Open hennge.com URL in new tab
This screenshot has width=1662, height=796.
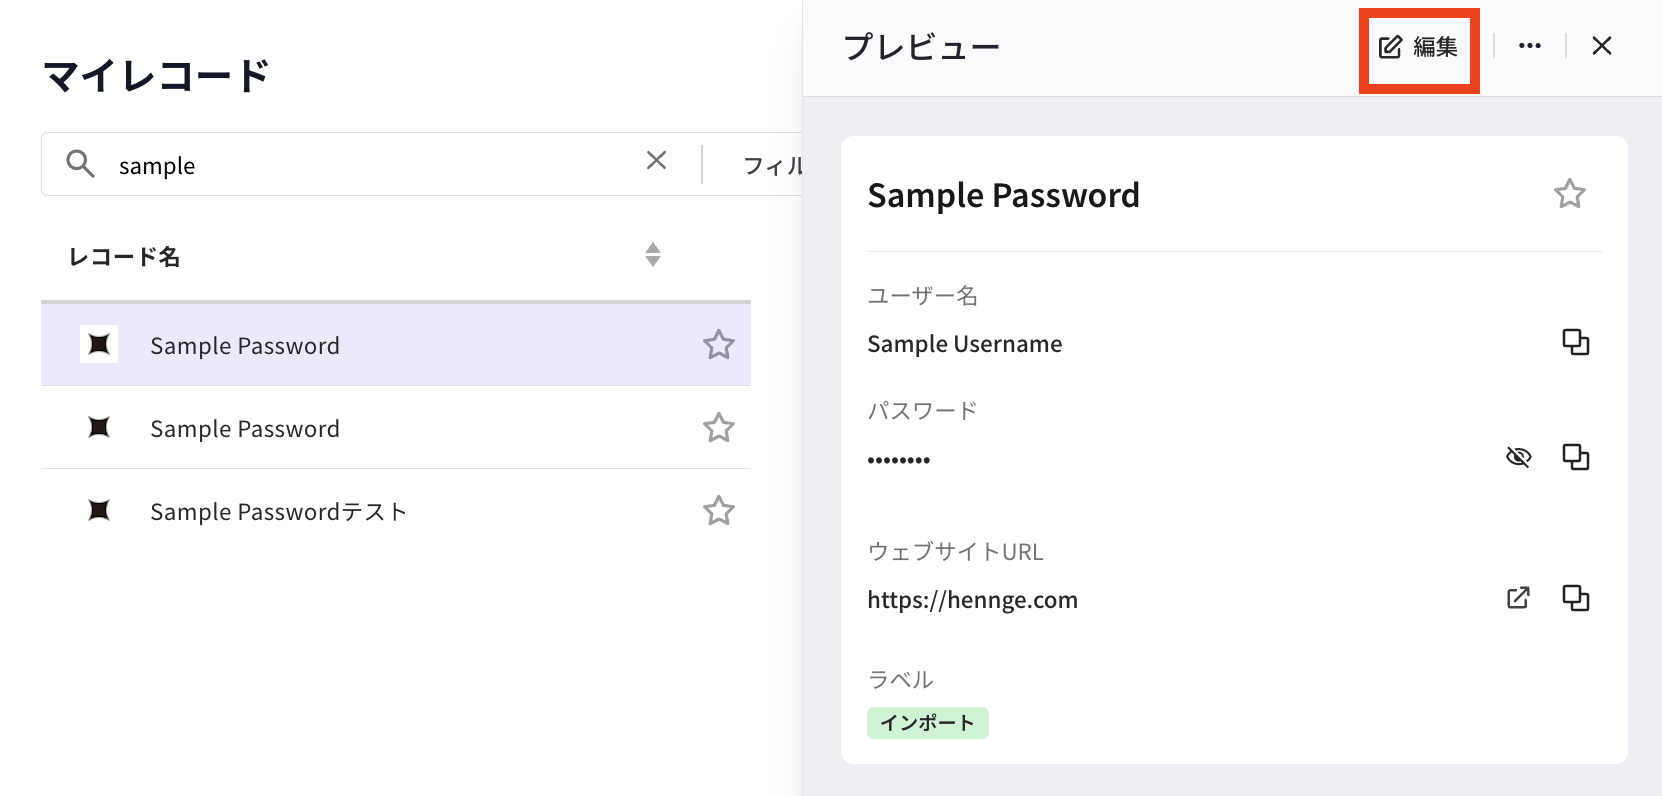pyautogui.click(x=1518, y=598)
